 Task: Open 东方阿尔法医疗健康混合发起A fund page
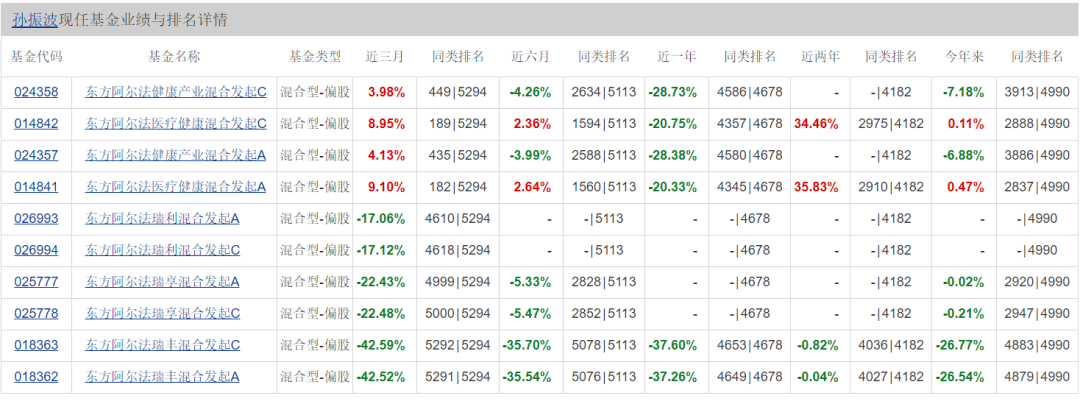coord(176,187)
